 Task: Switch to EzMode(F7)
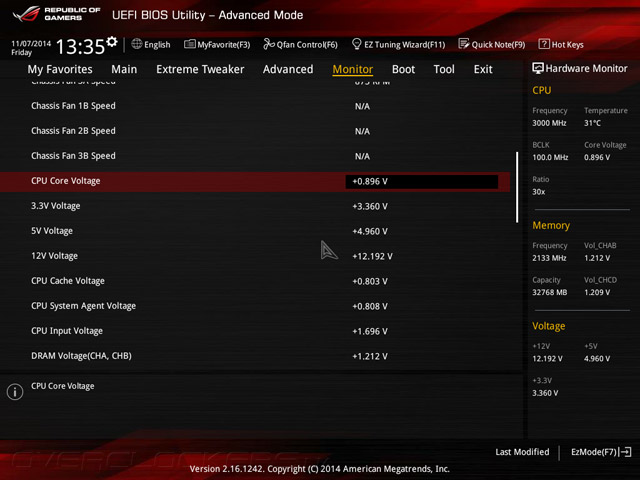[601, 452]
